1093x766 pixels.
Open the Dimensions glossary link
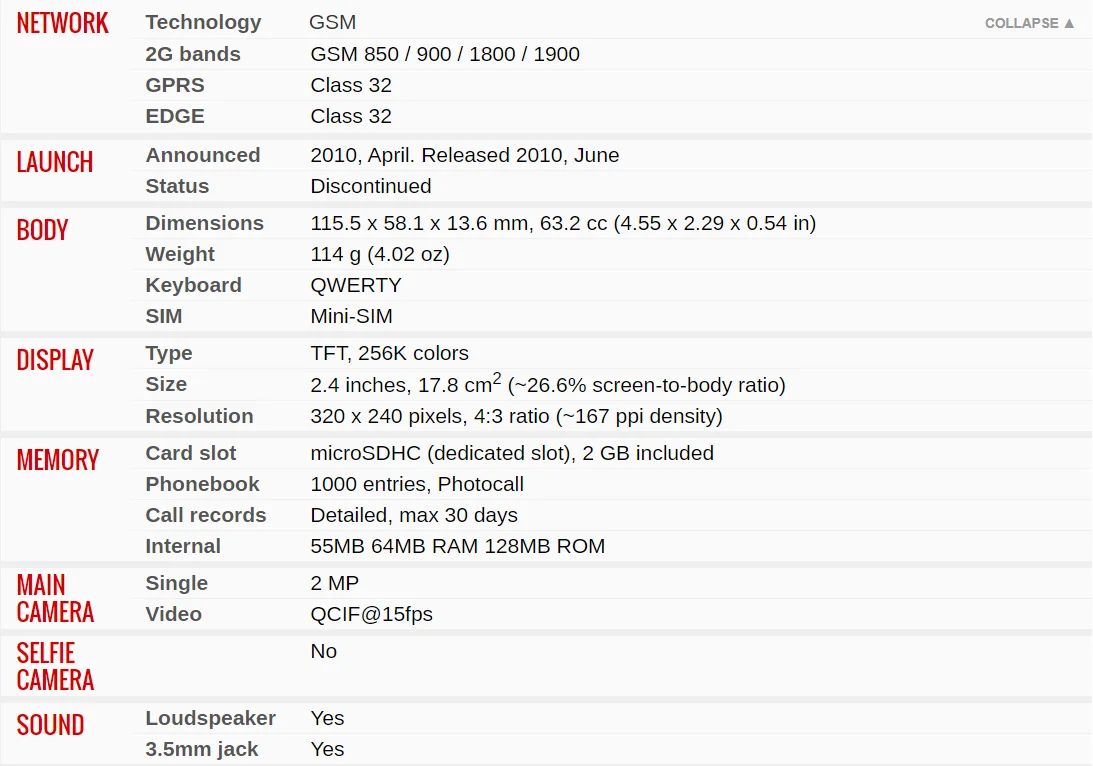pyautogui.click(x=204, y=223)
